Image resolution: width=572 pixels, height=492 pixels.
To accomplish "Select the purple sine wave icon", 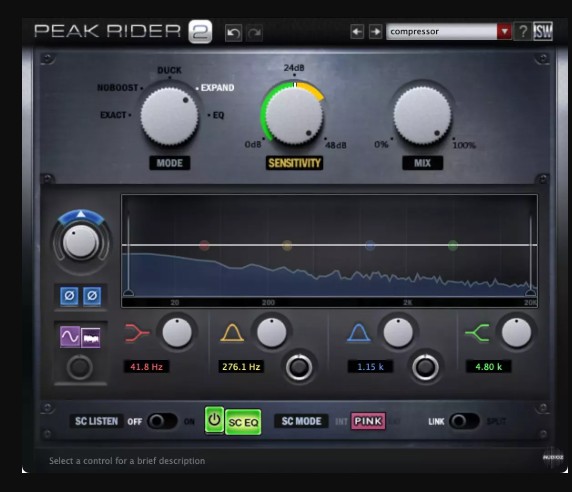I will coord(70,337).
